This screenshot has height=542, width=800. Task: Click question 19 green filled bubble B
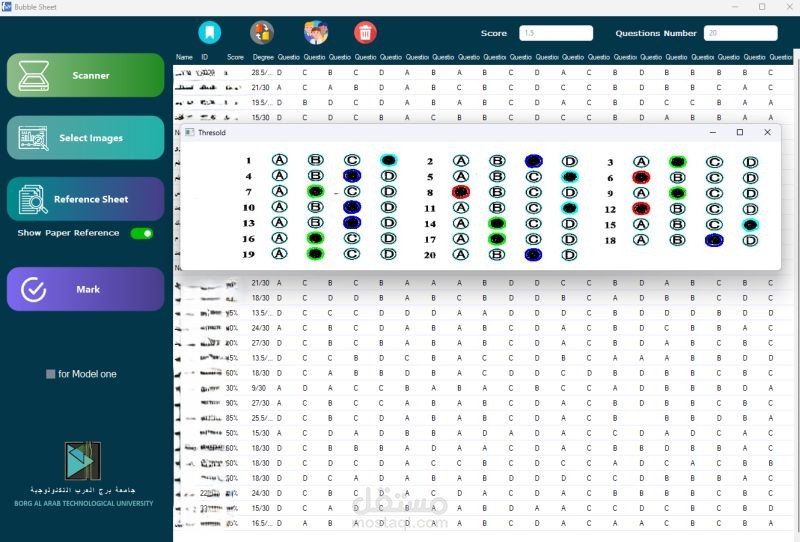point(316,254)
